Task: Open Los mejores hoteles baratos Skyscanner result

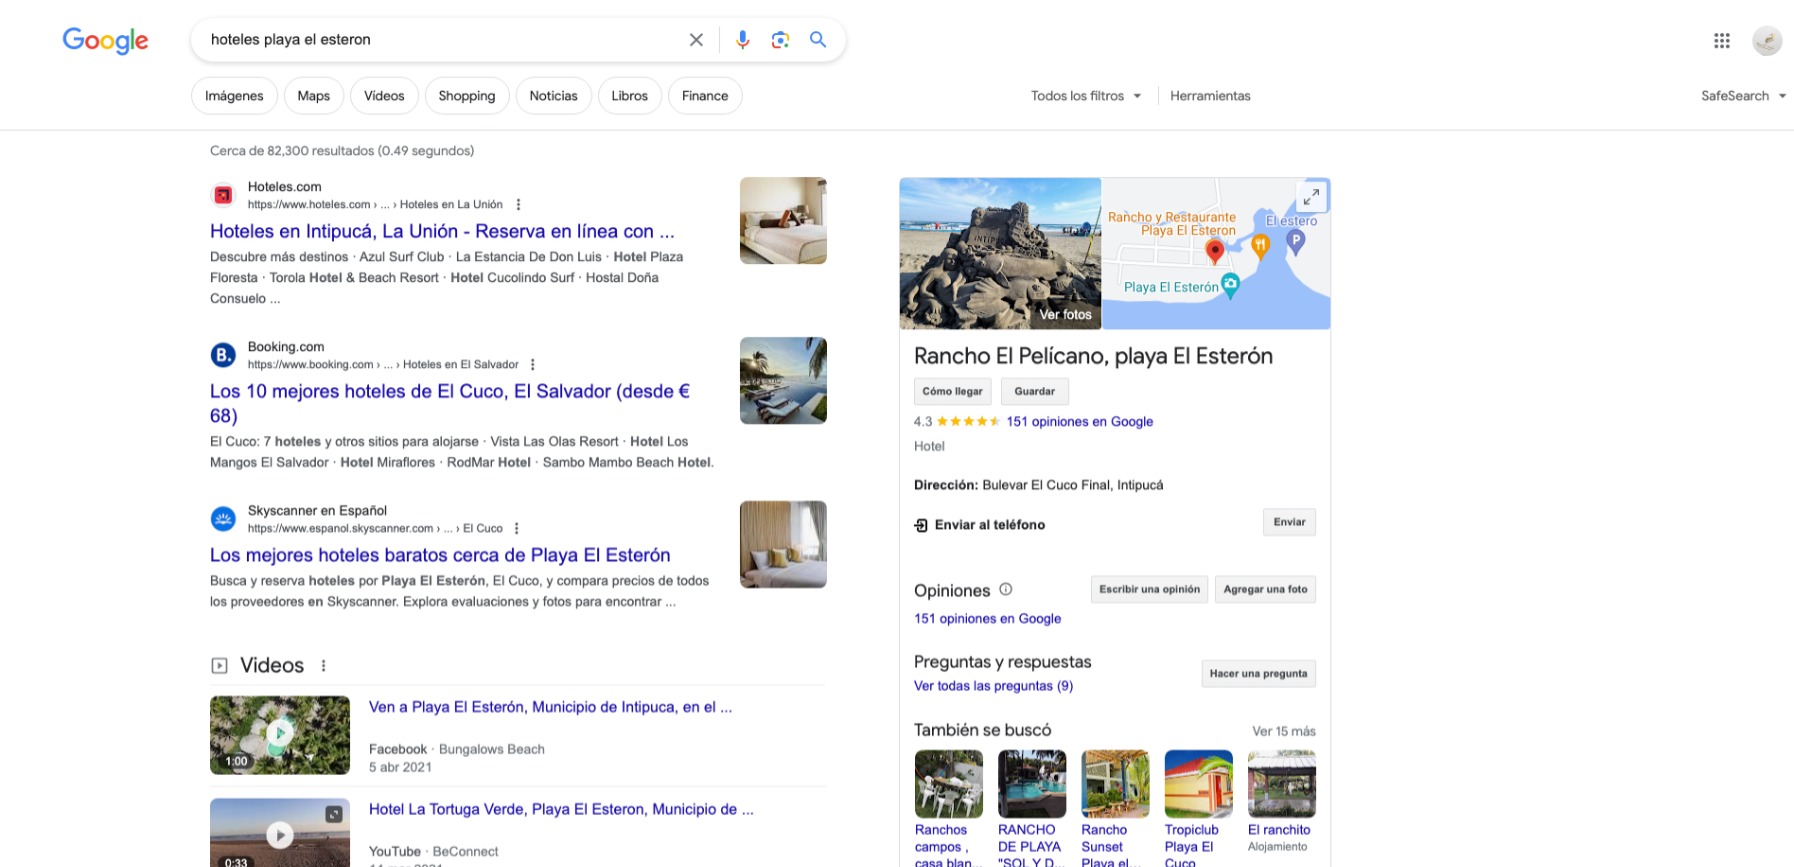Action: point(440,555)
